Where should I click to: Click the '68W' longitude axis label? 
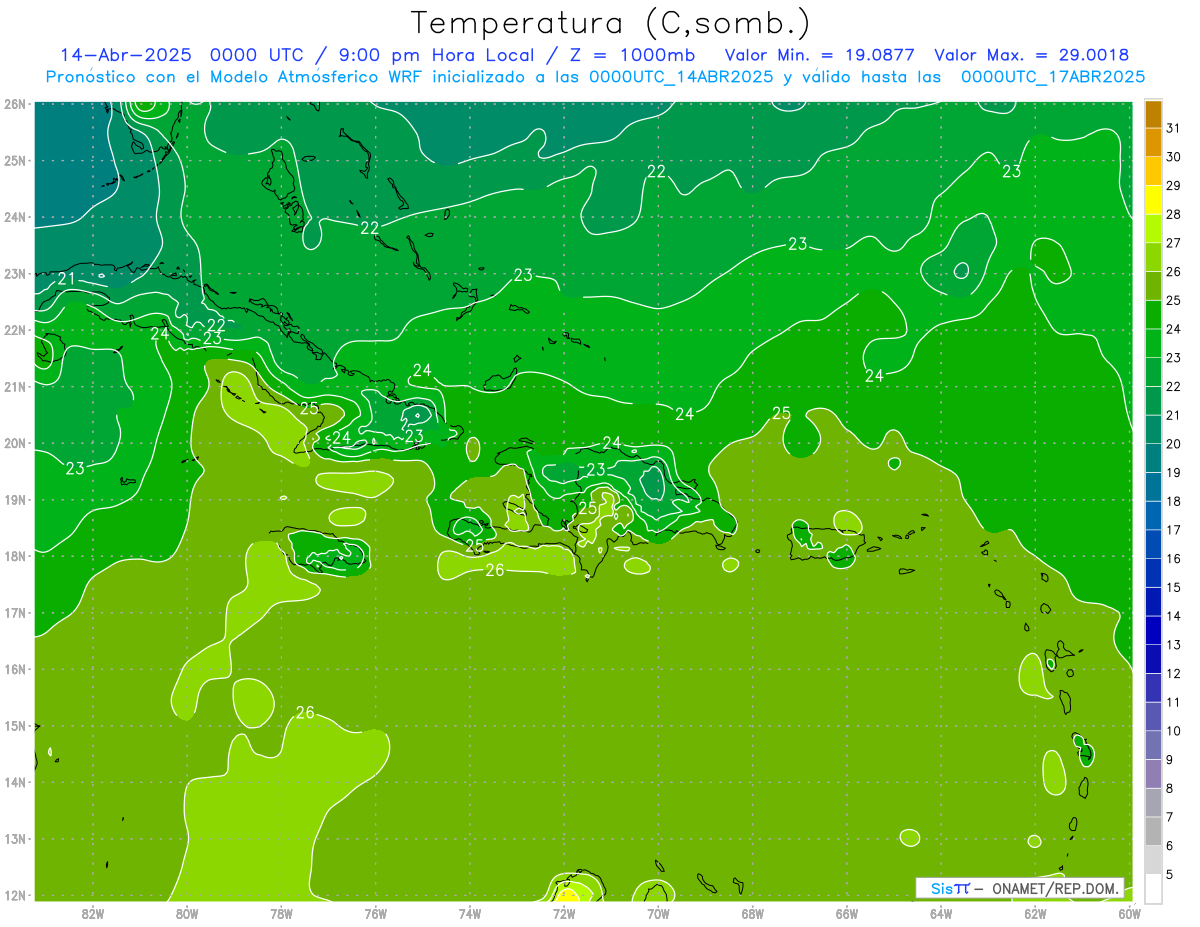click(753, 913)
